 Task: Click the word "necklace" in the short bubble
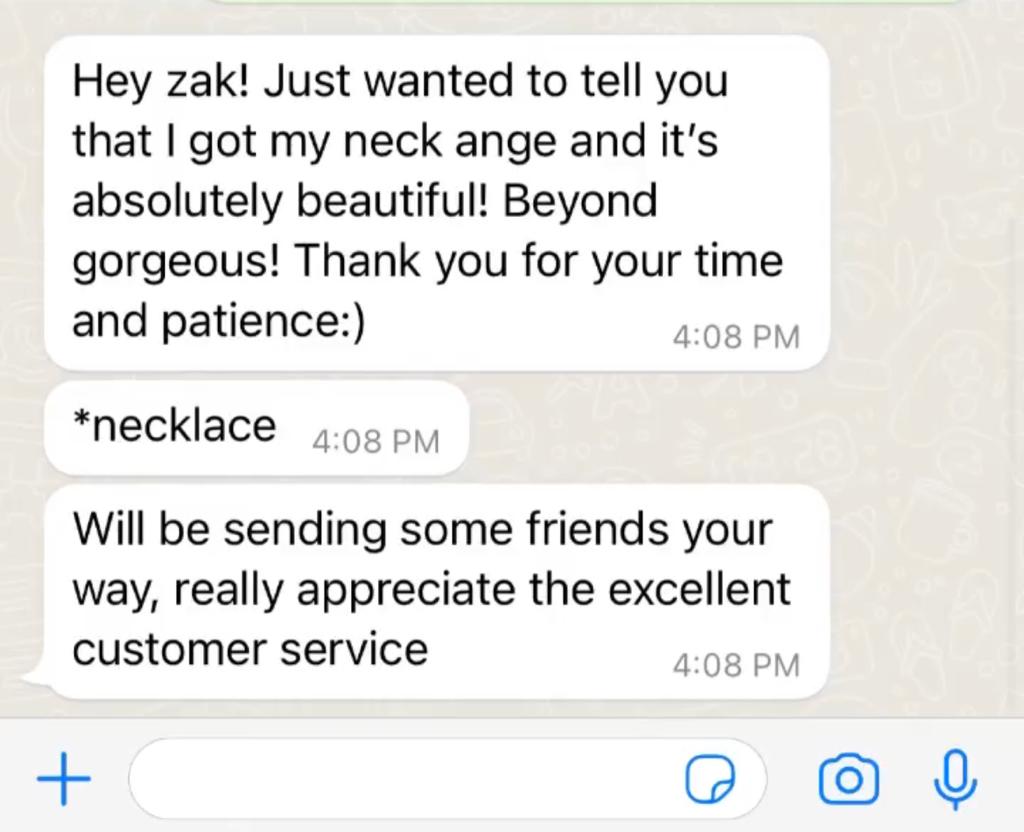[x=184, y=426]
